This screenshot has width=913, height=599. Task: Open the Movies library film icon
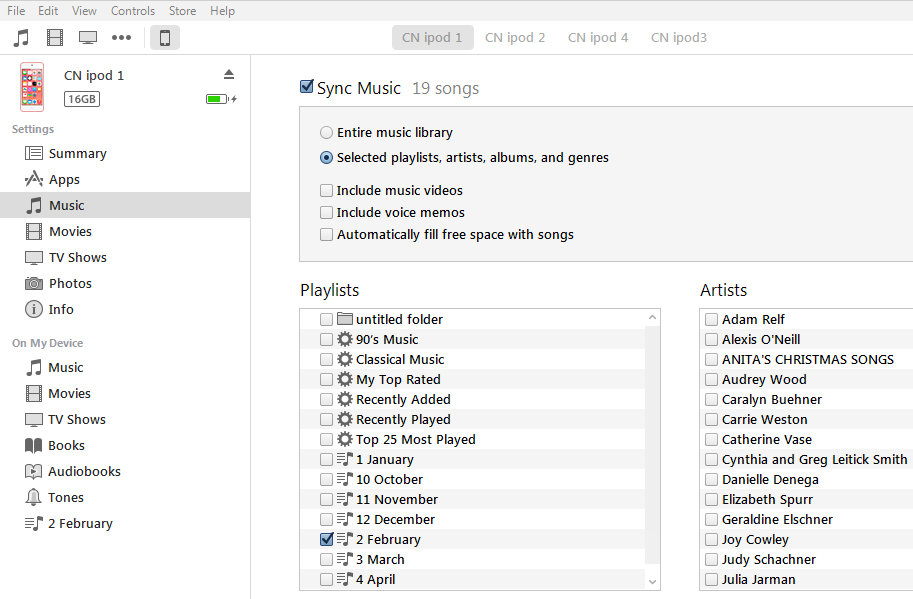pos(55,38)
